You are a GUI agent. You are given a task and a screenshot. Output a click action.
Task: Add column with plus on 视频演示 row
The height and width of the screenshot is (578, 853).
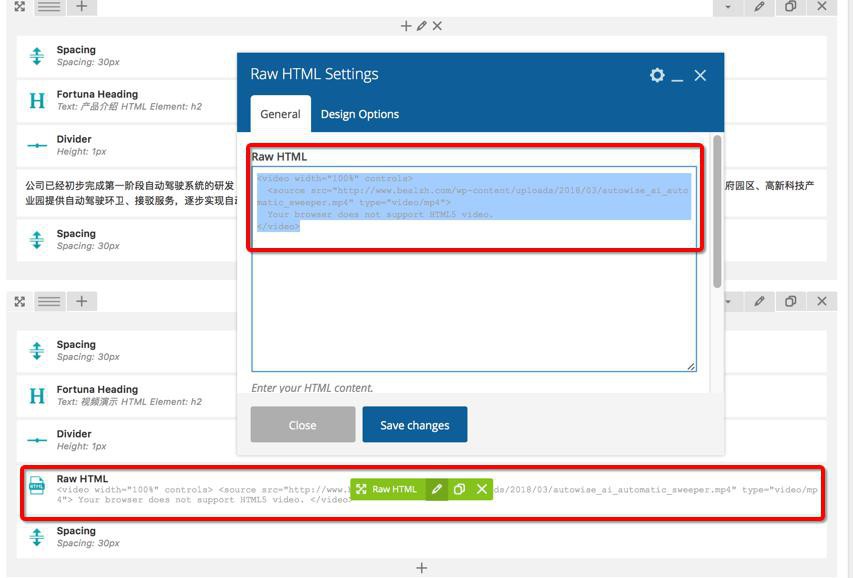point(82,302)
